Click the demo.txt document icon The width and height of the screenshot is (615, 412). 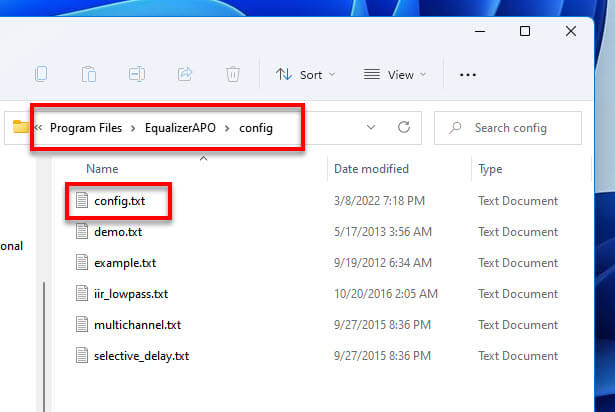(x=82, y=231)
